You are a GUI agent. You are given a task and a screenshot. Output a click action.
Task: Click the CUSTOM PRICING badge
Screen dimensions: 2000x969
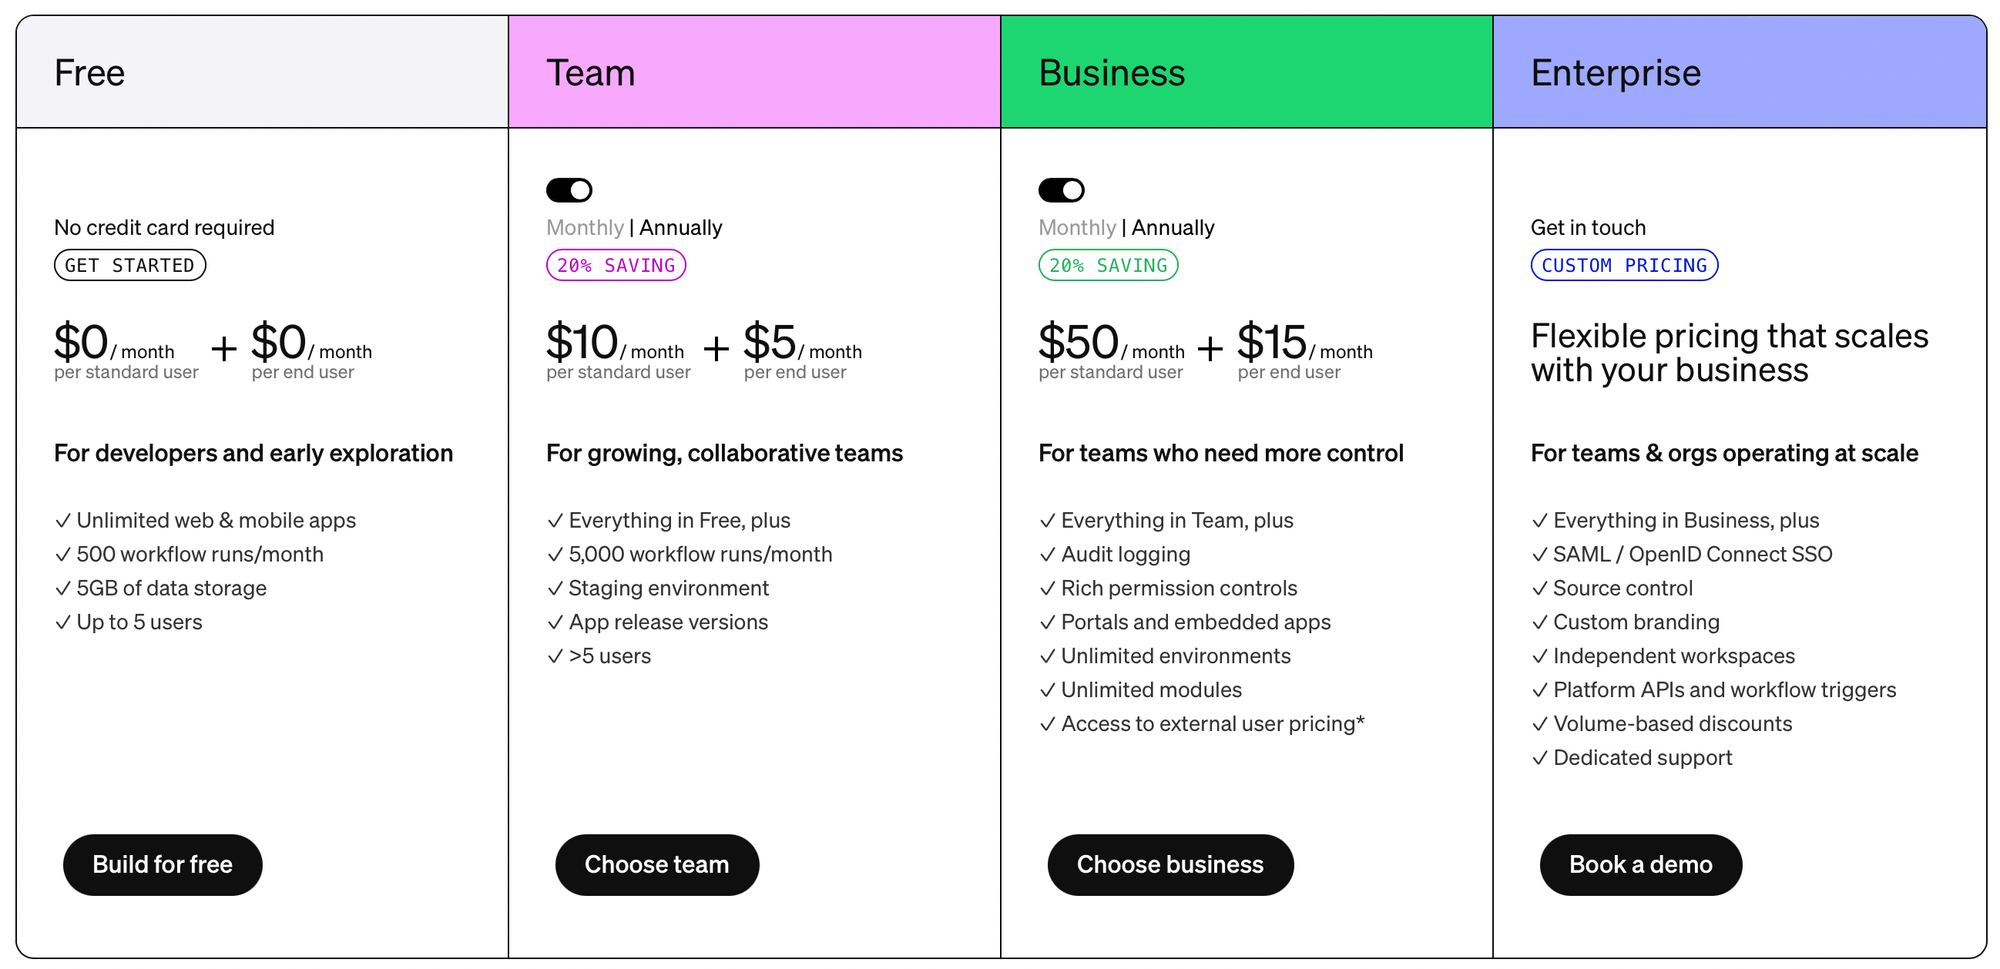click(1624, 265)
